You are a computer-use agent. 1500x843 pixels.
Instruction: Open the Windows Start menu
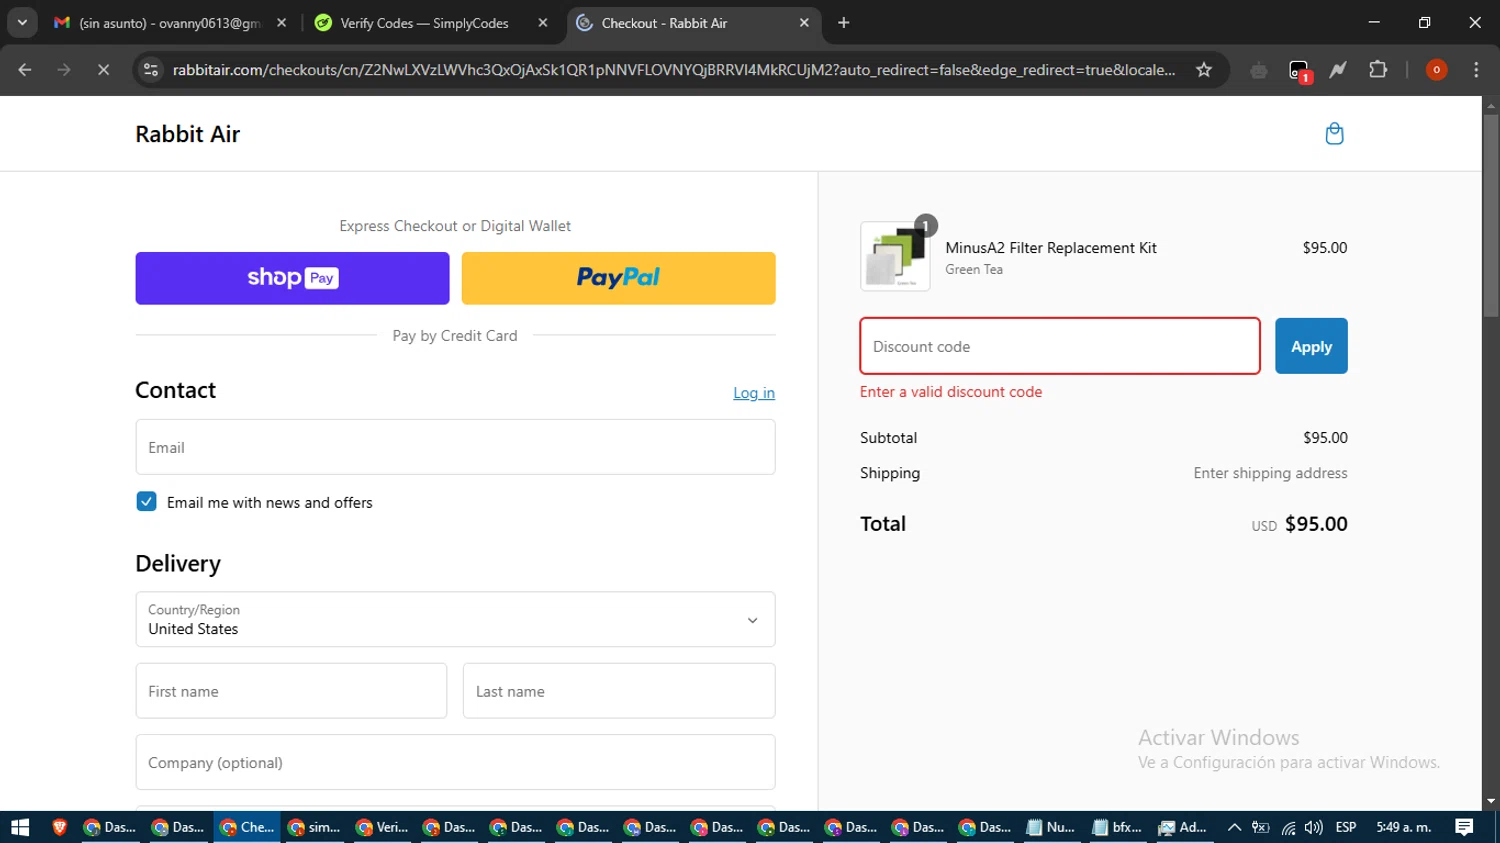pos(20,827)
